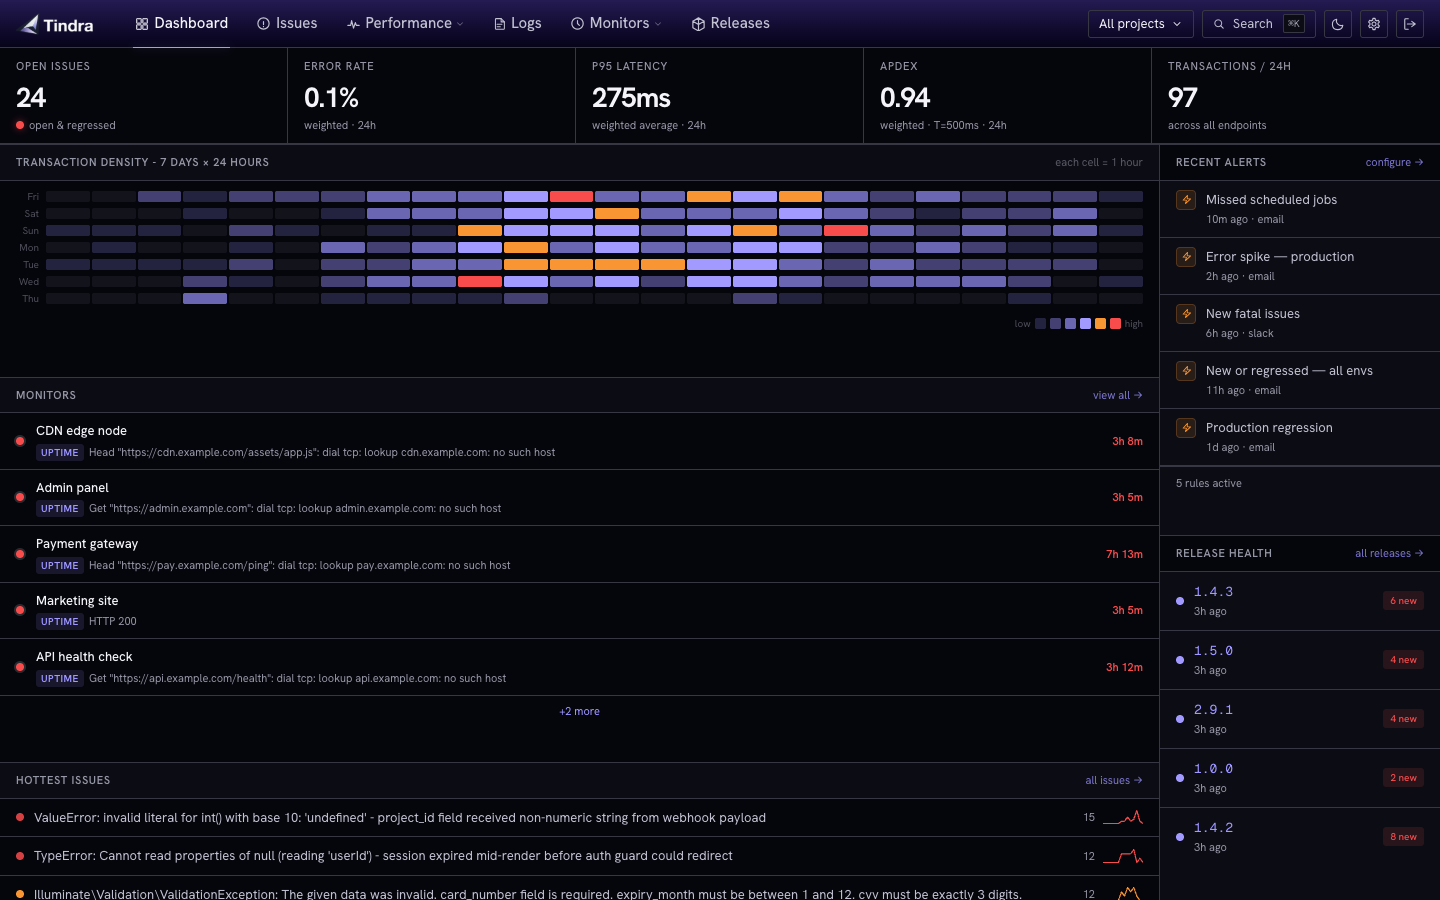Open the New fatal issues alert
The image size is (1440, 900).
[1300, 323]
